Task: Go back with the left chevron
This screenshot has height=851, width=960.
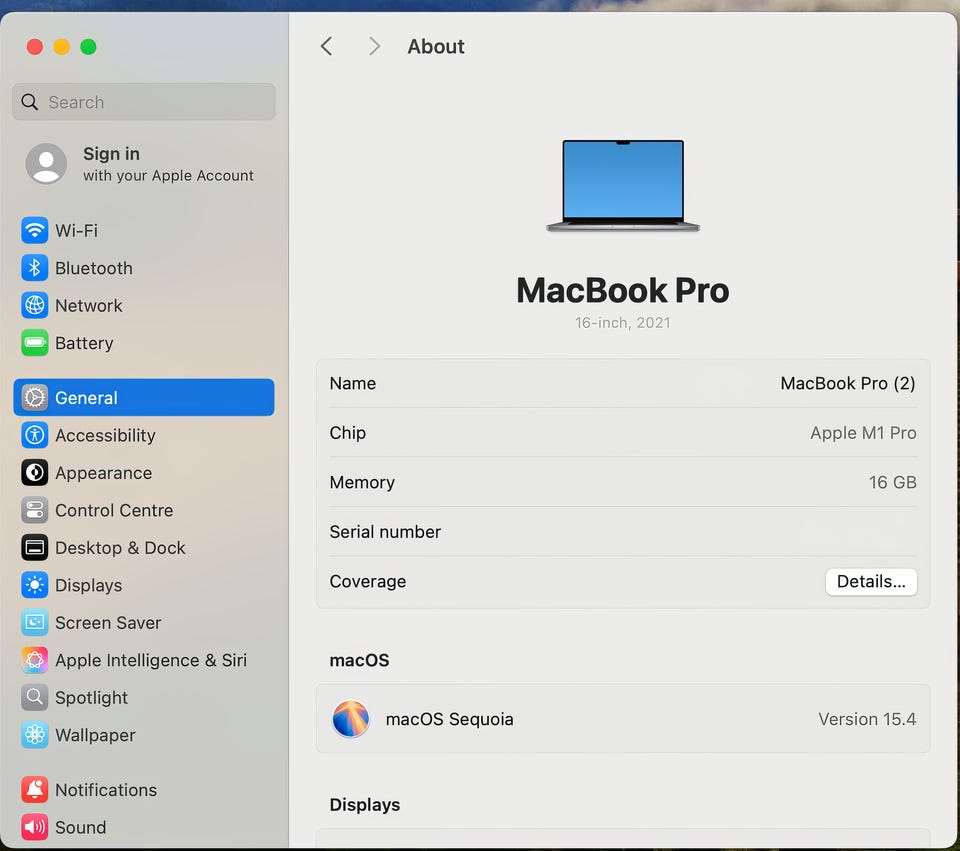Action: tap(327, 46)
